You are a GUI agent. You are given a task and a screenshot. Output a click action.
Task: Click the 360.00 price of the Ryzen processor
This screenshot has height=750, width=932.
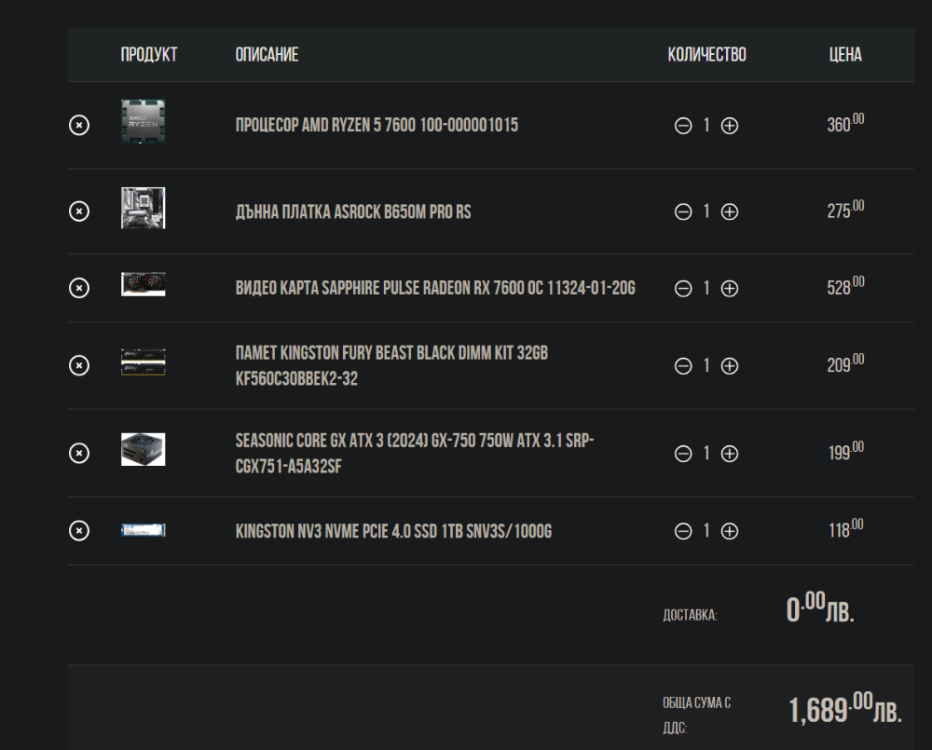click(x=845, y=124)
